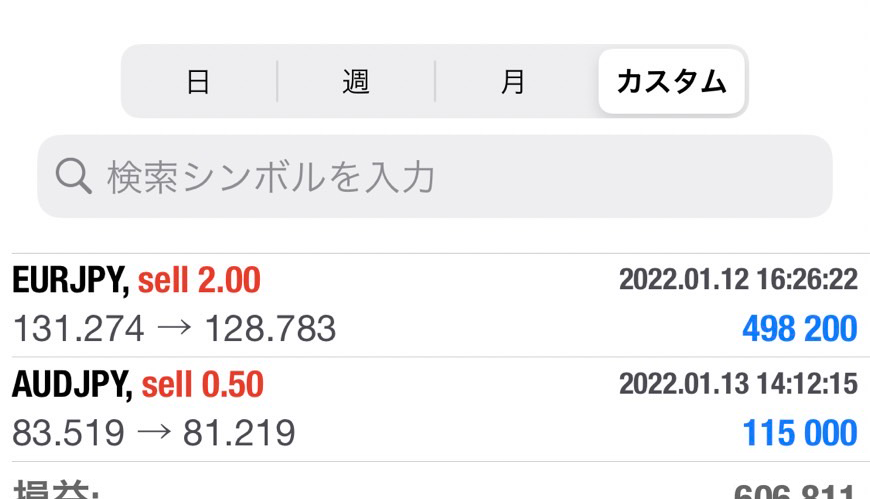
Task: Select the 498 200 profit value
Action: coord(799,328)
